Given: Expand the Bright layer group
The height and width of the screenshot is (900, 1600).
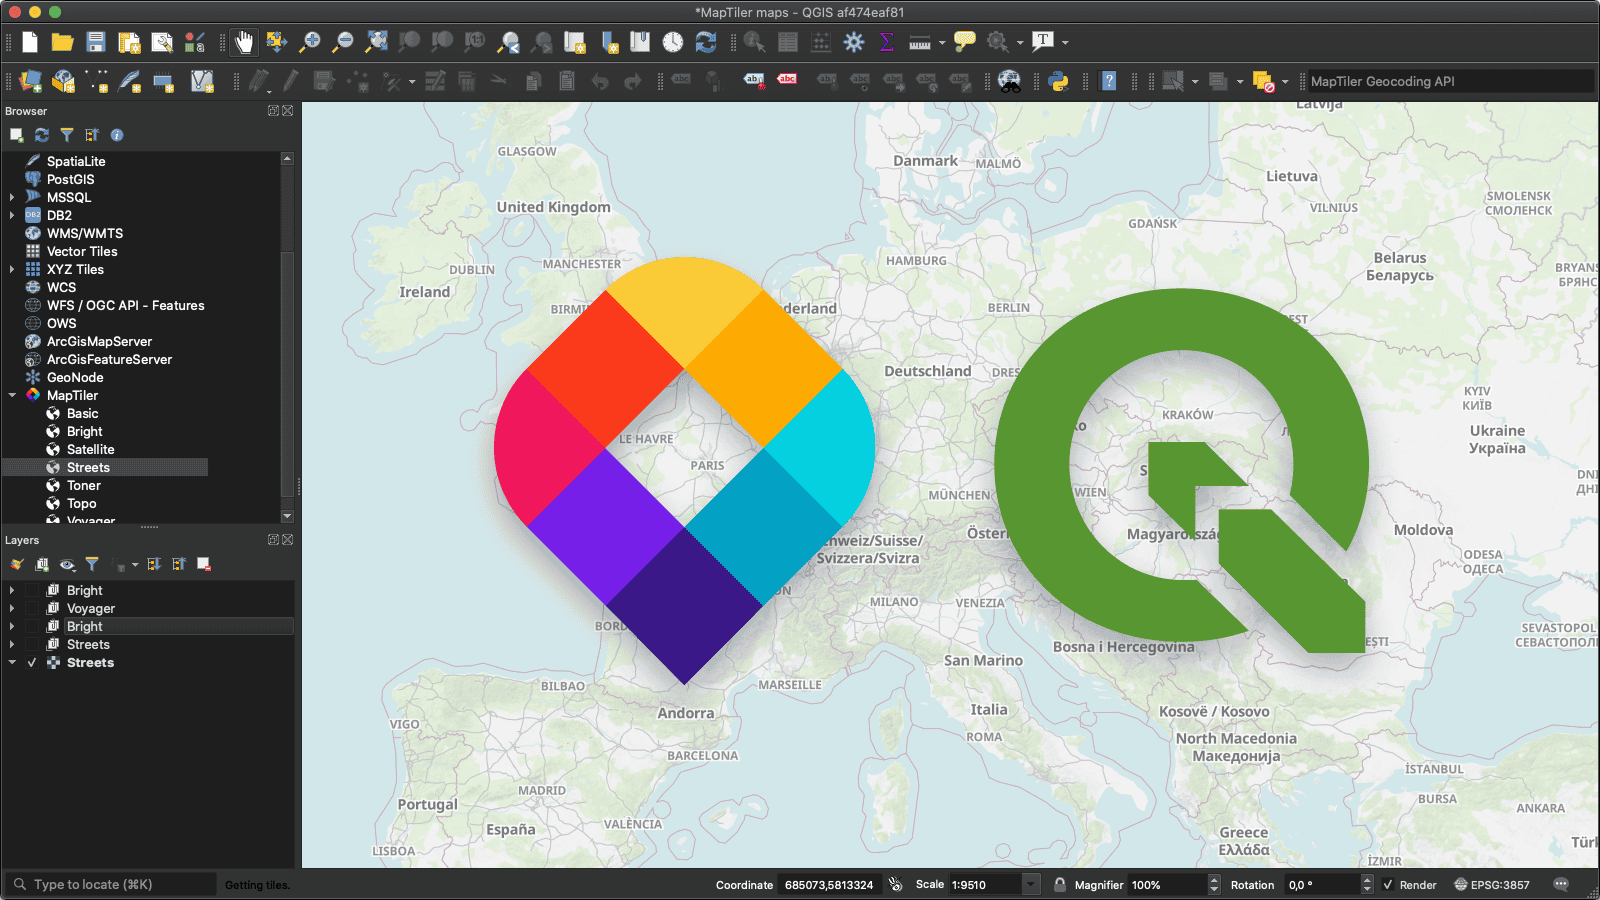Looking at the screenshot, I should 12,590.
